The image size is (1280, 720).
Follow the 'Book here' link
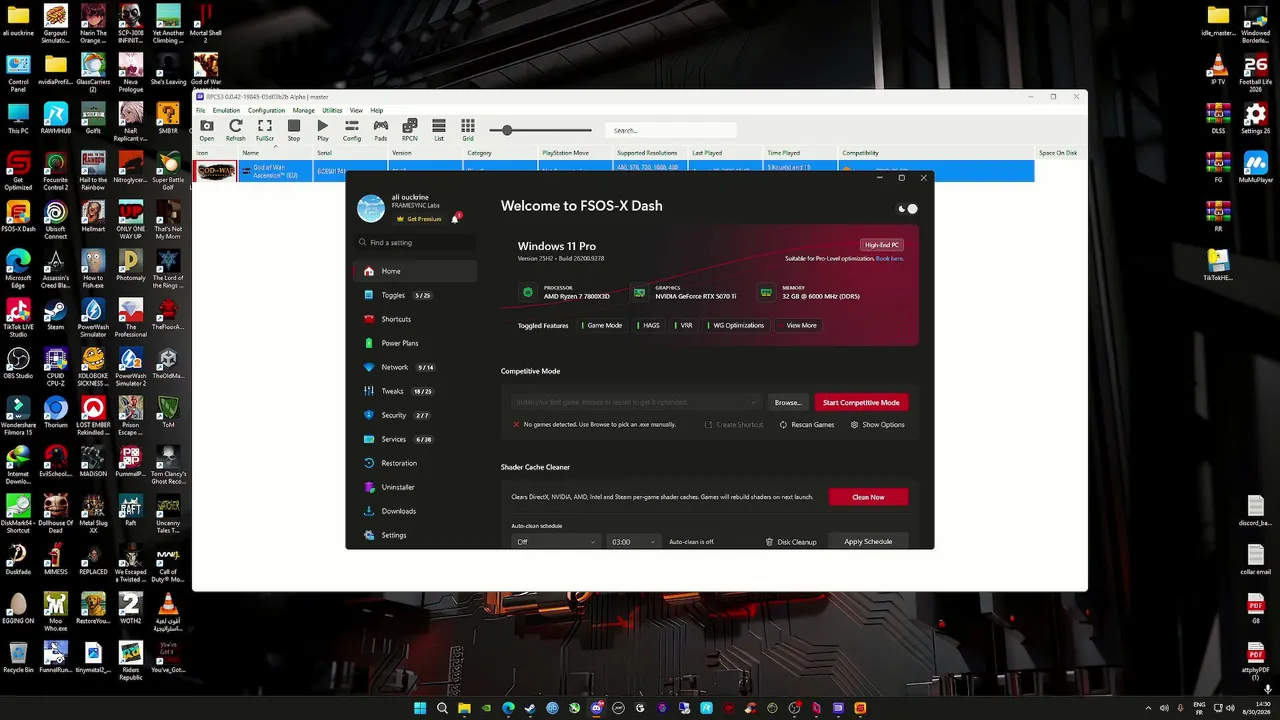pyautogui.click(x=889, y=258)
